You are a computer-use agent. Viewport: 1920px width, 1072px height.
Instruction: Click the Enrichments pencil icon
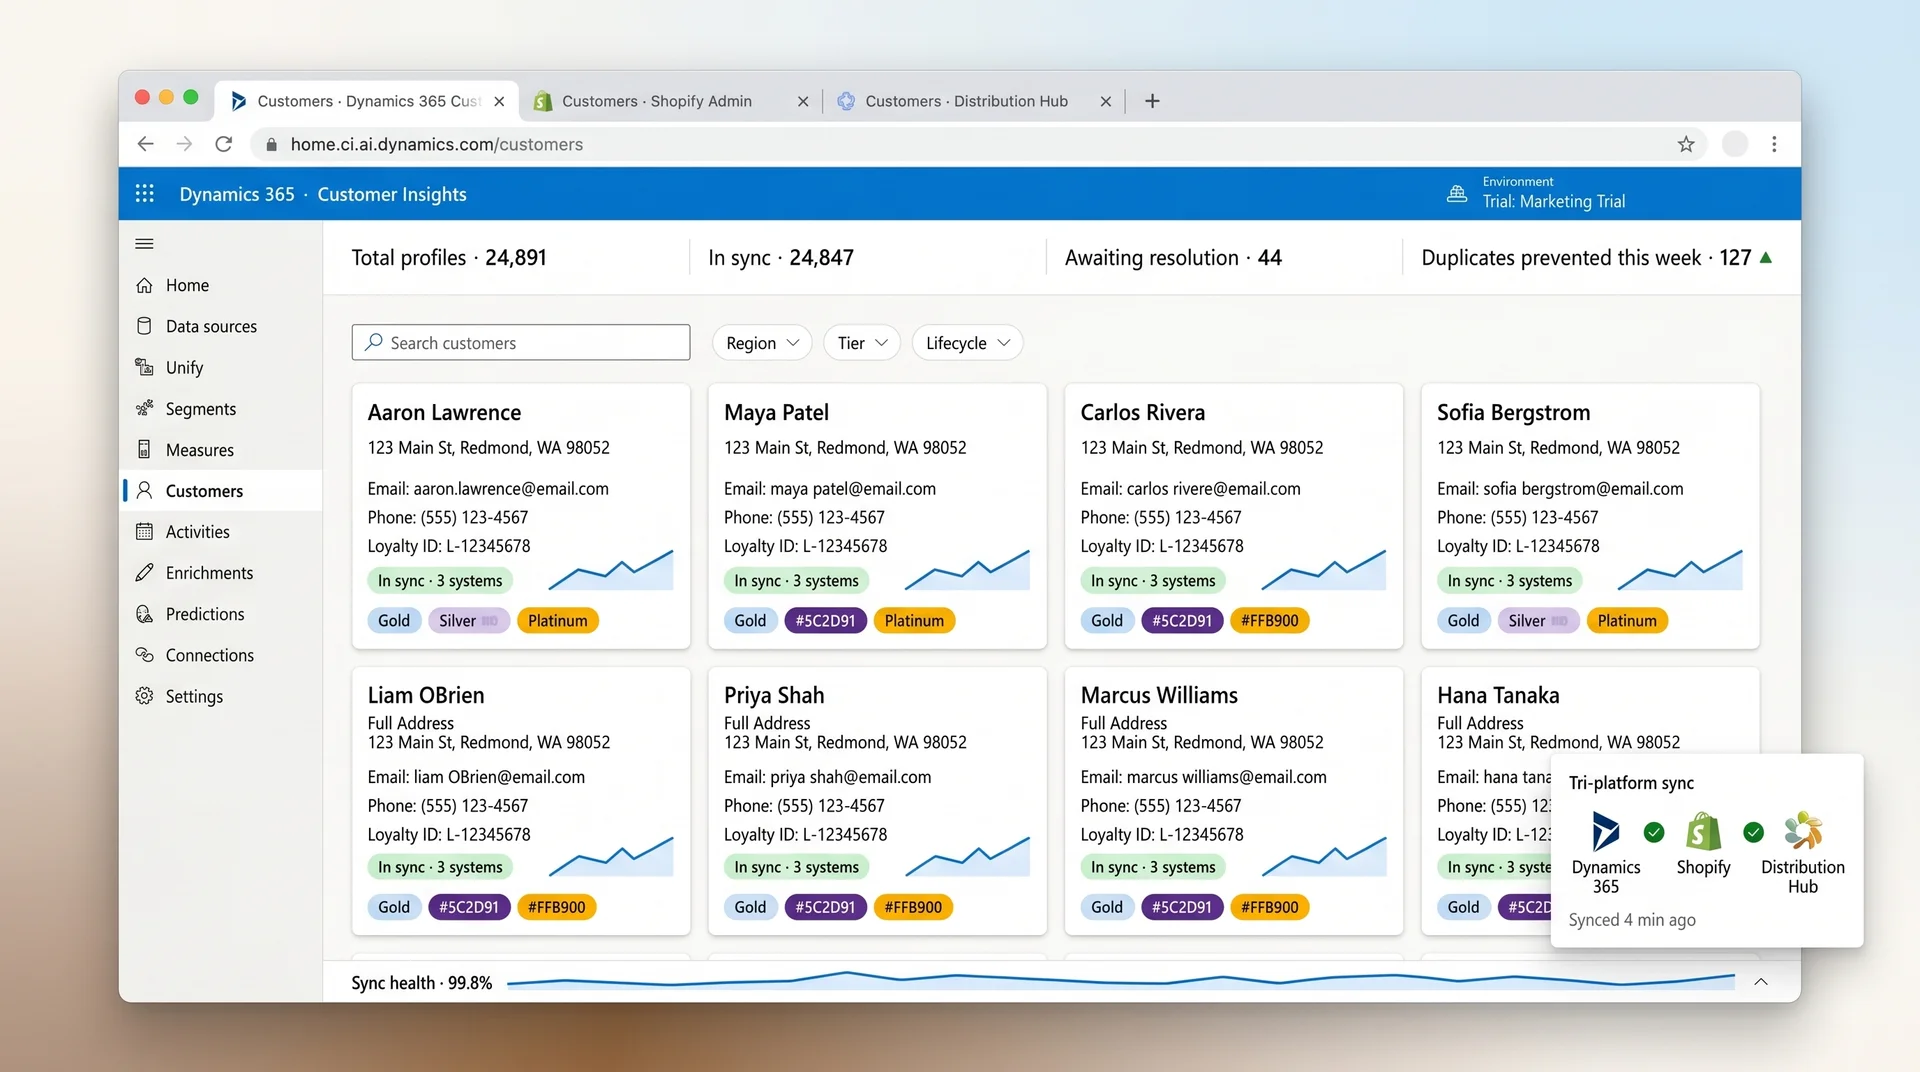[145, 572]
